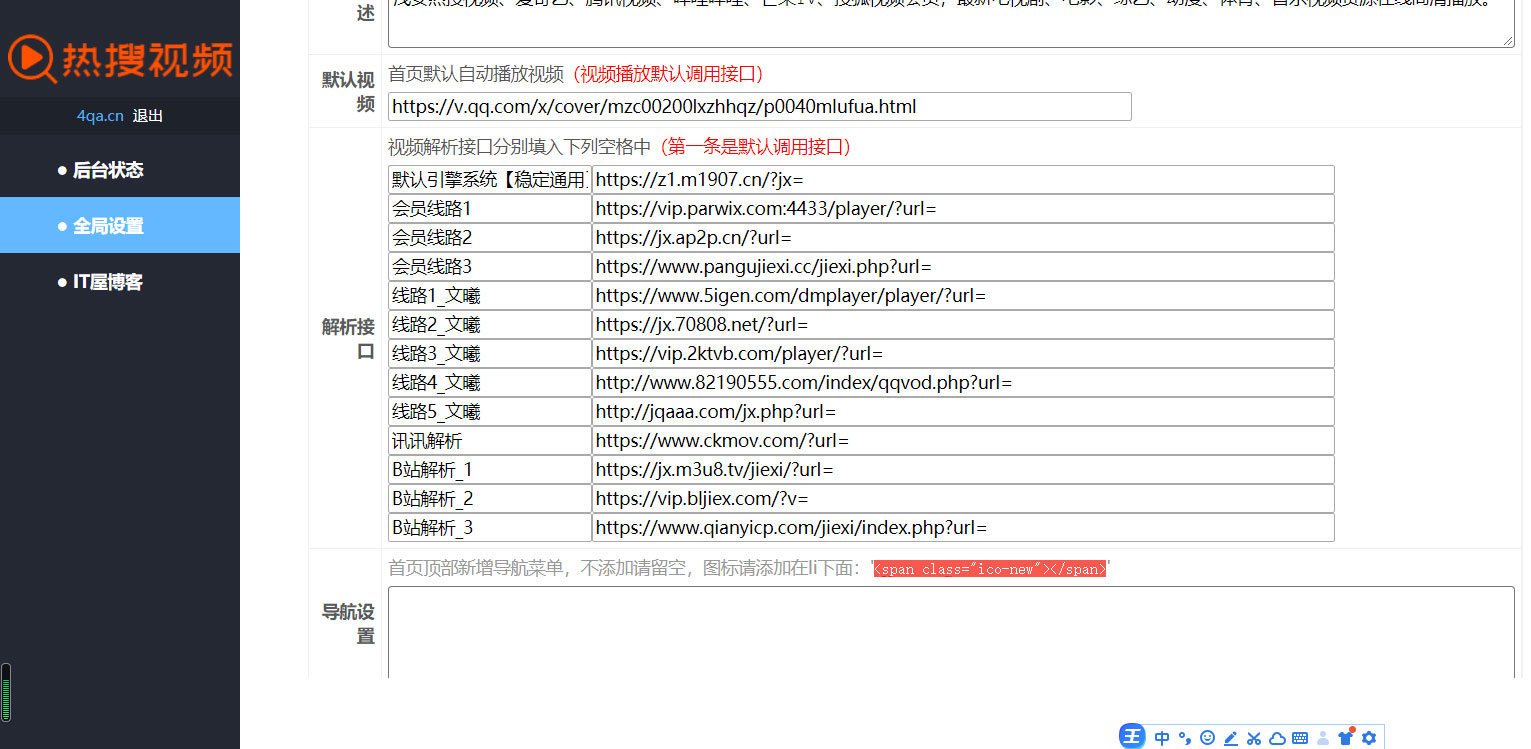Viewport: 1531px width, 749px height.
Task: Open the emoji picker on the input toolbar
Action: [x=1208, y=737]
